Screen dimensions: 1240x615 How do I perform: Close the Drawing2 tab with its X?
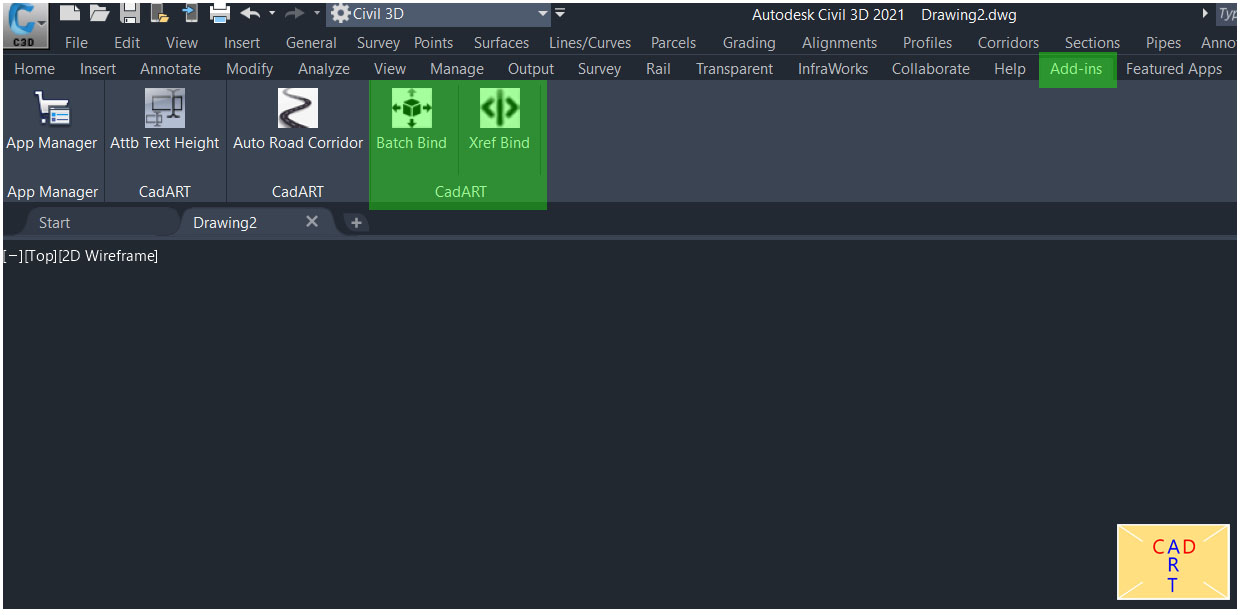click(x=312, y=221)
